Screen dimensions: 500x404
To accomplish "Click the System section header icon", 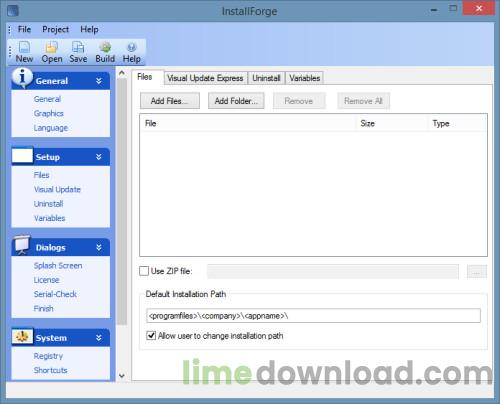I will 22,337.
